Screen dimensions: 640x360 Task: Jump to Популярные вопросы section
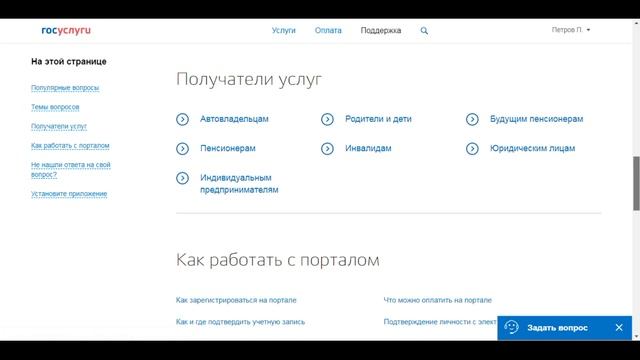[x=65, y=88]
